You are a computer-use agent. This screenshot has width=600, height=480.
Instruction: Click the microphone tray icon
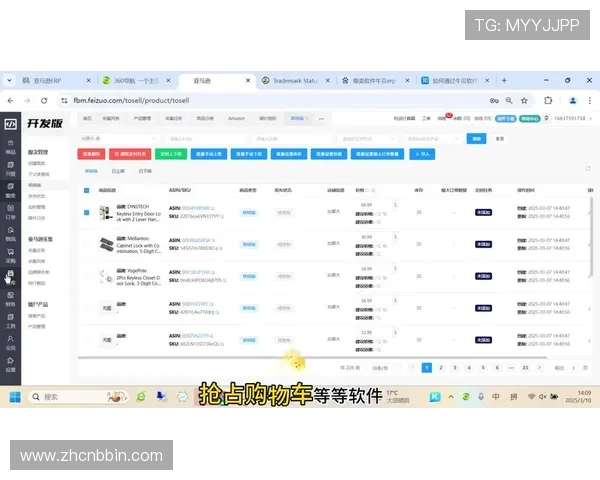(481, 397)
